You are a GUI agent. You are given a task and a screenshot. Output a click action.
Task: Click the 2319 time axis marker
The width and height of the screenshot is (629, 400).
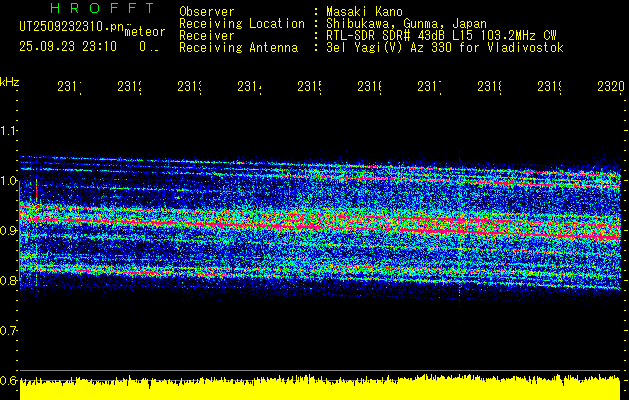pyautogui.click(x=550, y=87)
